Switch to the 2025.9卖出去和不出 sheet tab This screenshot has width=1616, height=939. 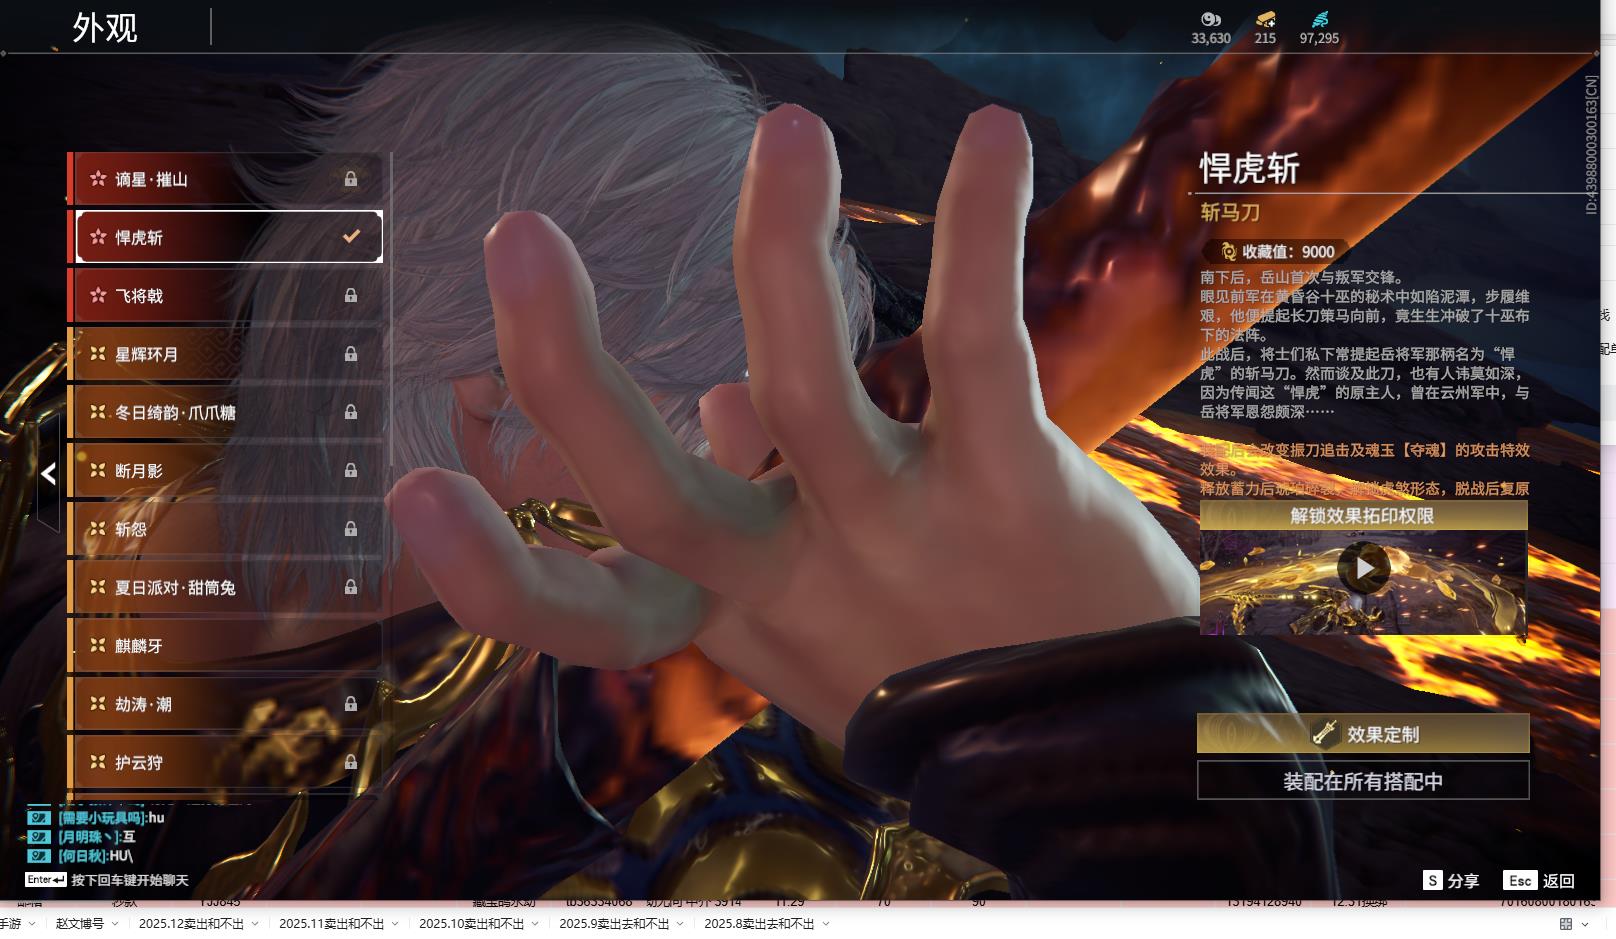pyautogui.click(x=613, y=924)
